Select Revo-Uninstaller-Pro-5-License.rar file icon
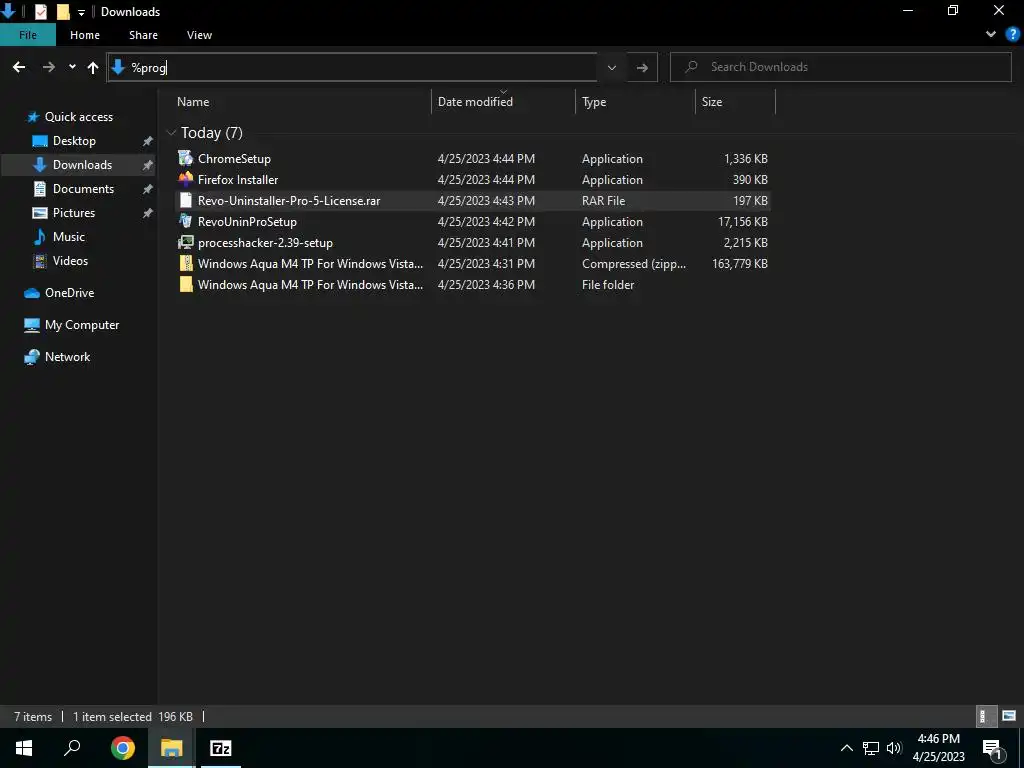The width and height of the screenshot is (1024, 768). pos(186,200)
